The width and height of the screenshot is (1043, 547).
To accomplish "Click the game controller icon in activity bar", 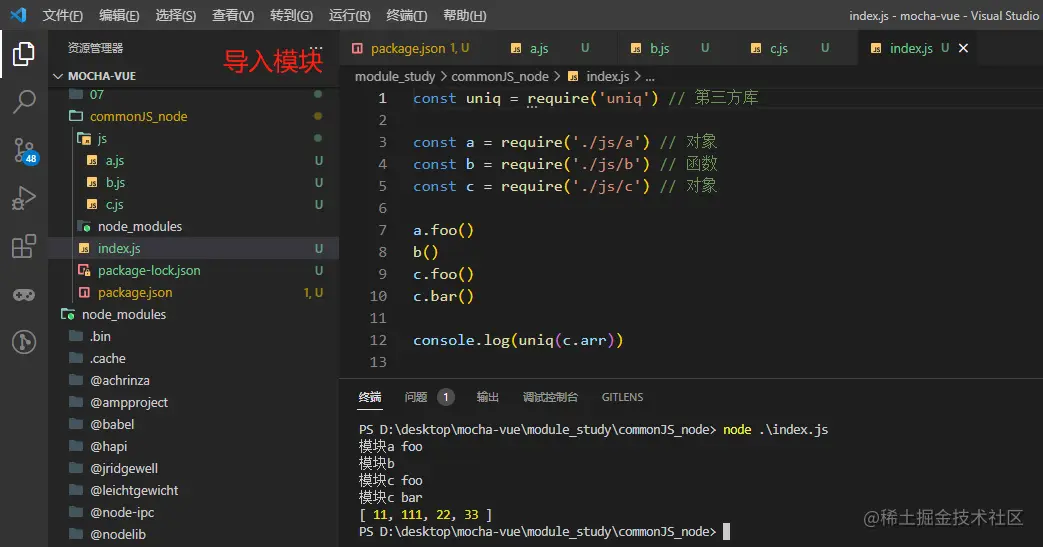I will (24, 294).
